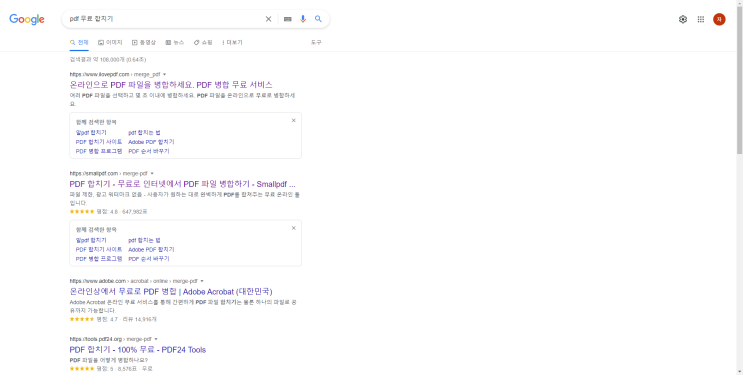
Task: Click '알pdf 합치기' under the ilovepdf result
Action: (91, 133)
